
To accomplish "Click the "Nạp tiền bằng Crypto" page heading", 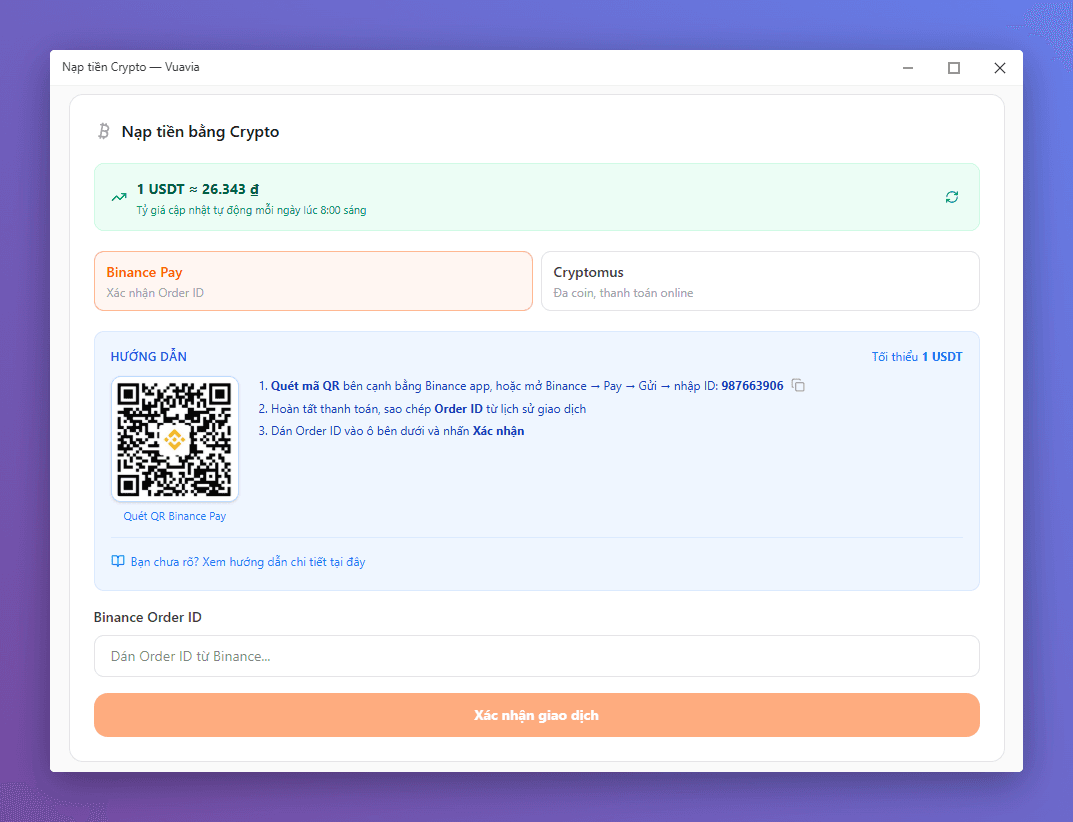I will pyautogui.click(x=200, y=132).
